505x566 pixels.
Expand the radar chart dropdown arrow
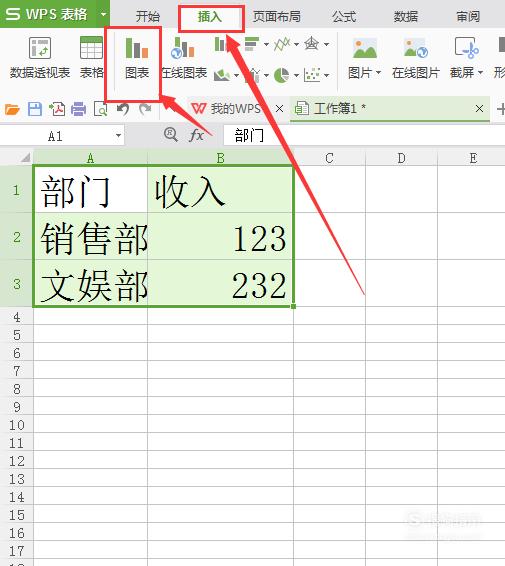pos(326,44)
